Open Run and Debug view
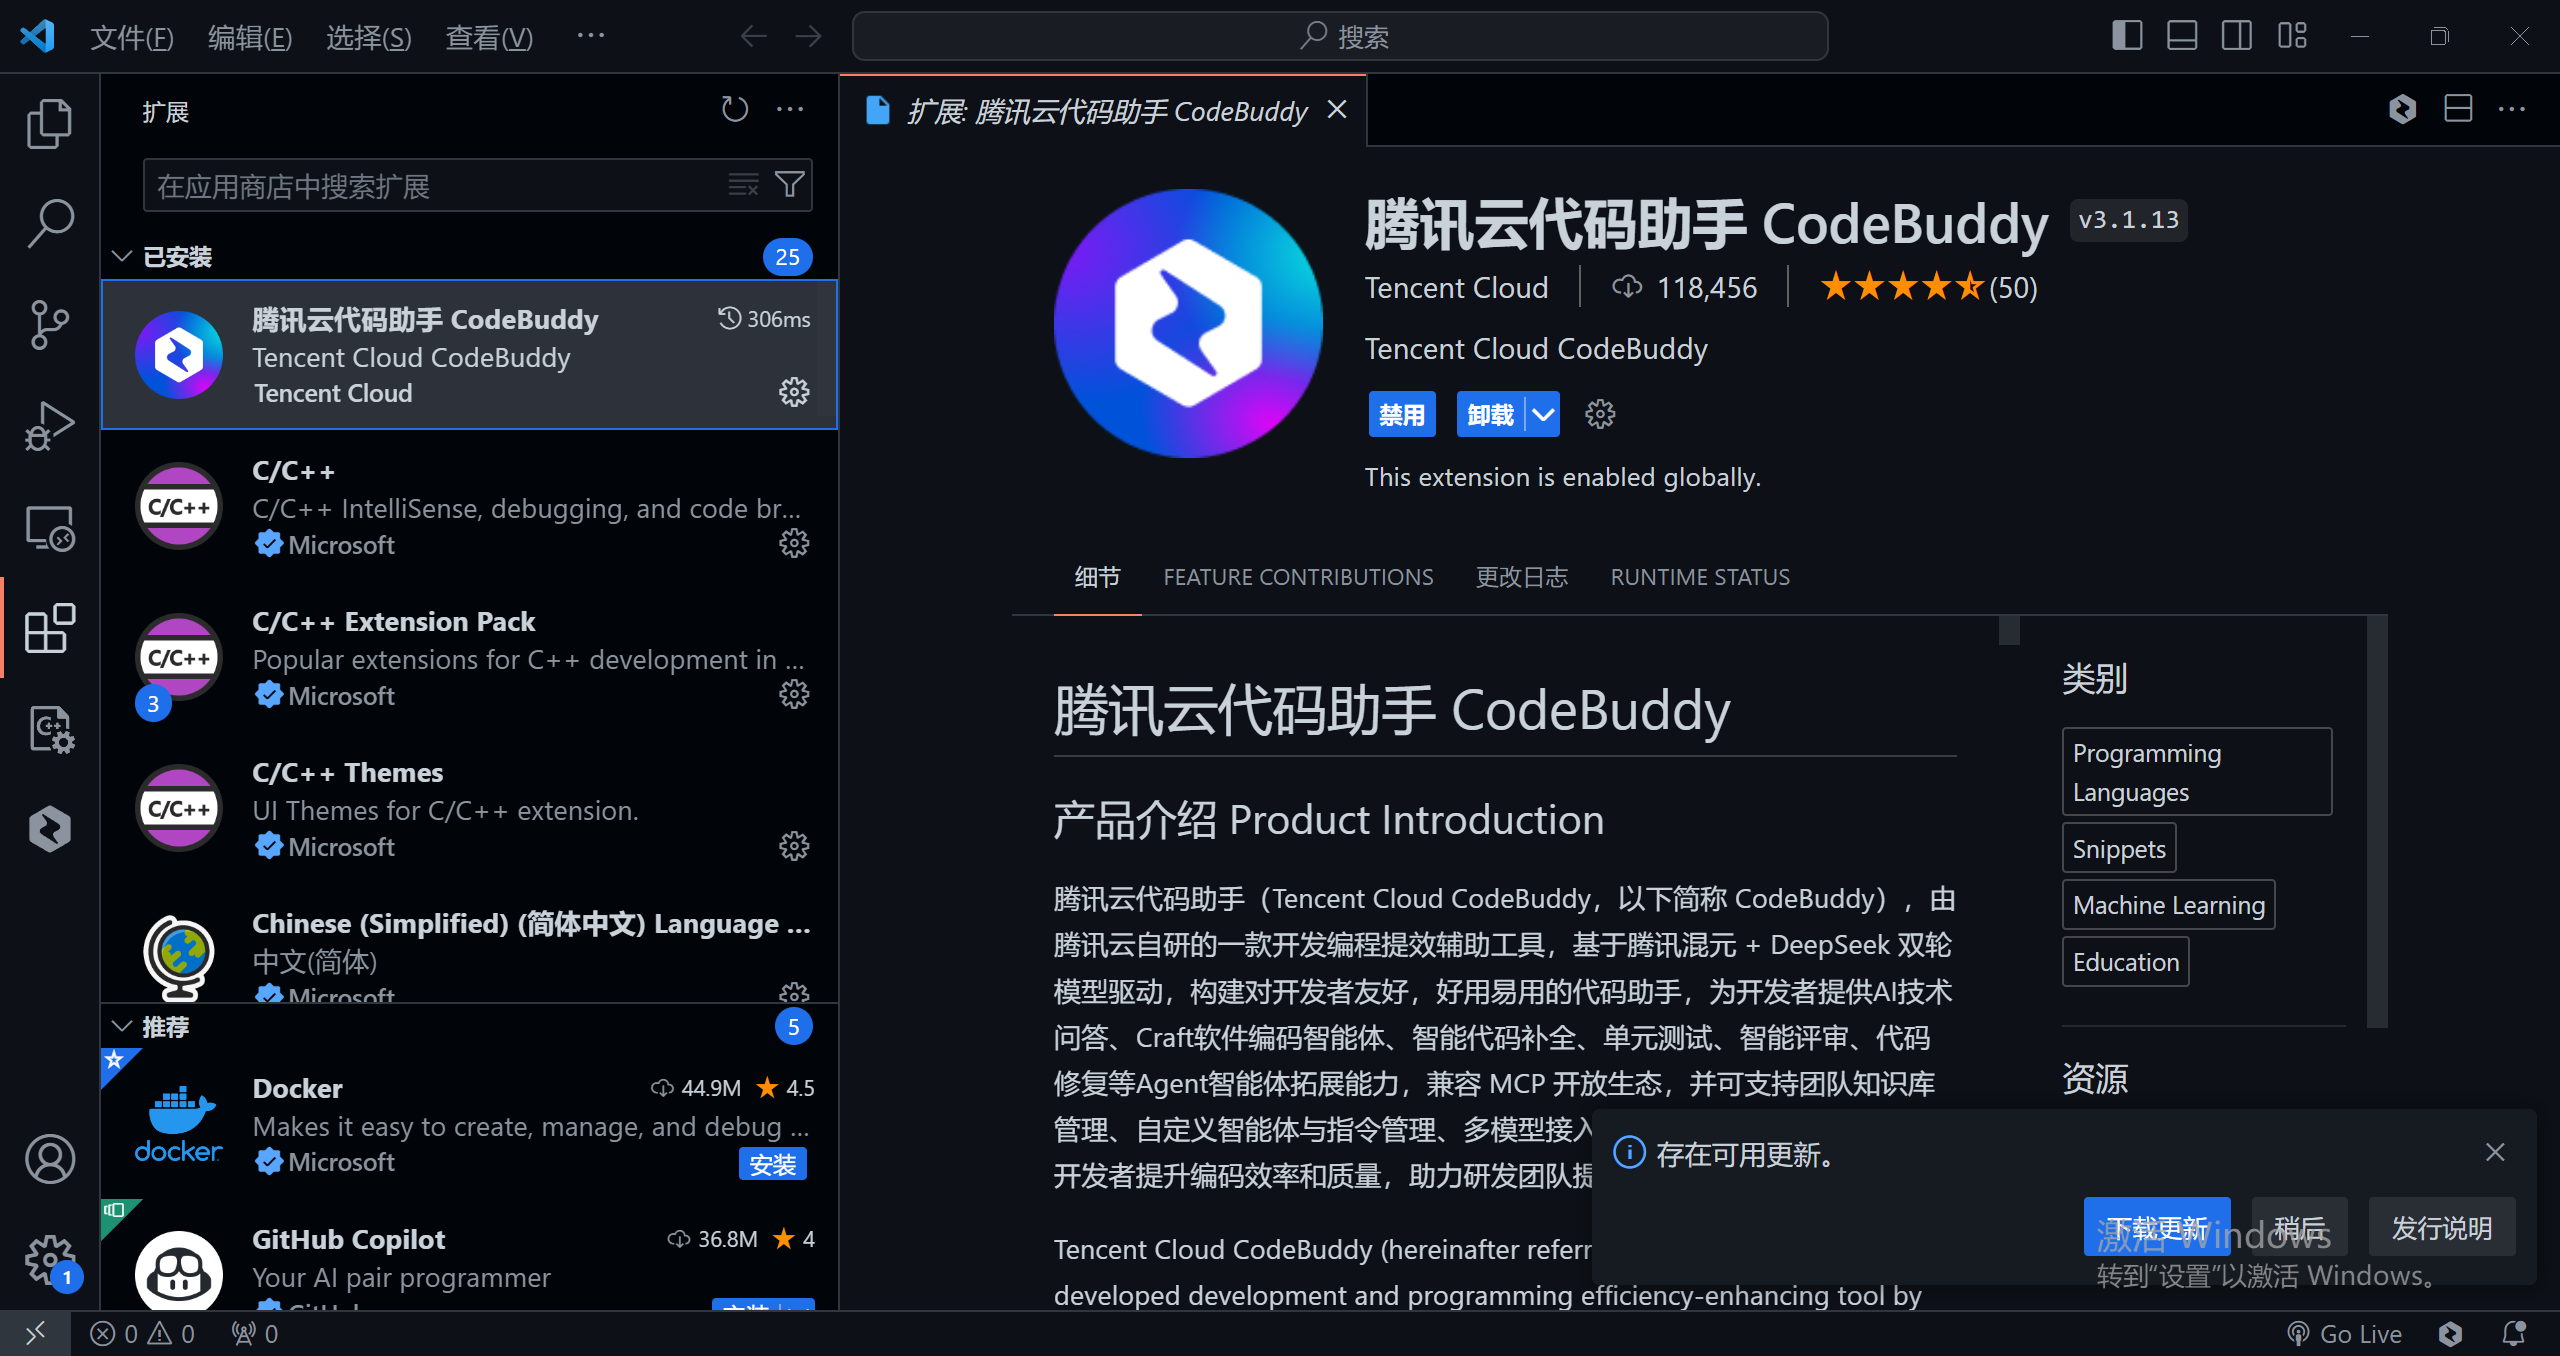Screen dimensions: 2560x1356 [49, 426]
